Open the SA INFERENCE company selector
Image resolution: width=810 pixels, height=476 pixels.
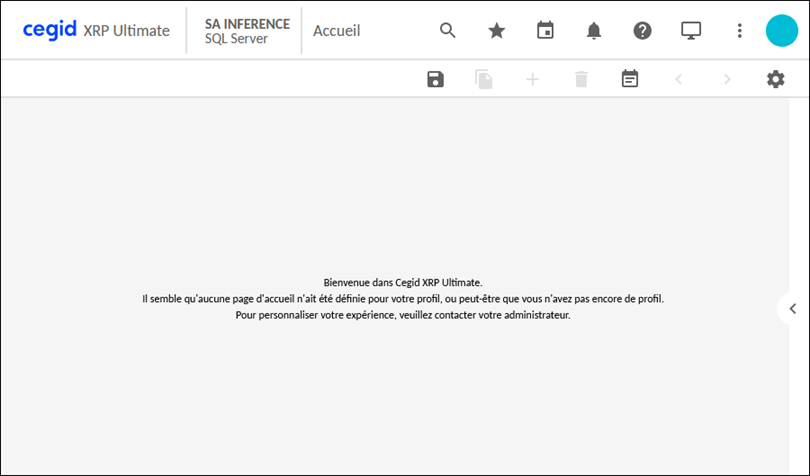click(x=247, y=31)
